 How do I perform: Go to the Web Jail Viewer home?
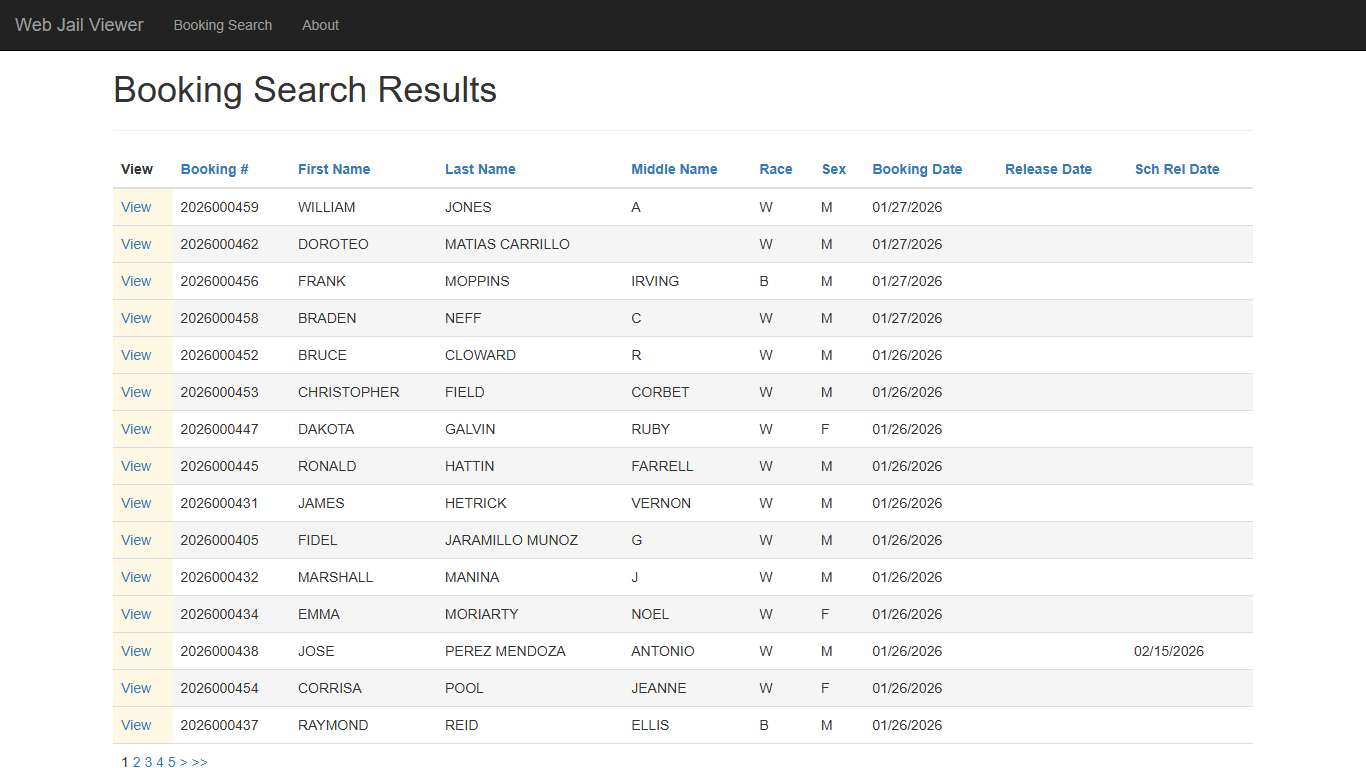[79, 25]
